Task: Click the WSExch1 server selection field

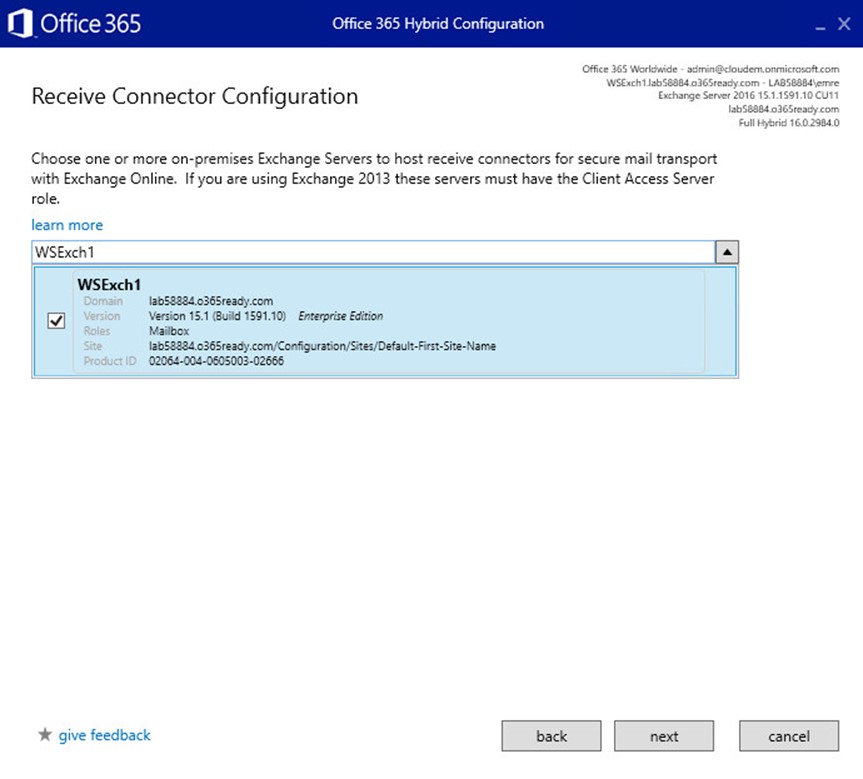Action: [373, 252]
